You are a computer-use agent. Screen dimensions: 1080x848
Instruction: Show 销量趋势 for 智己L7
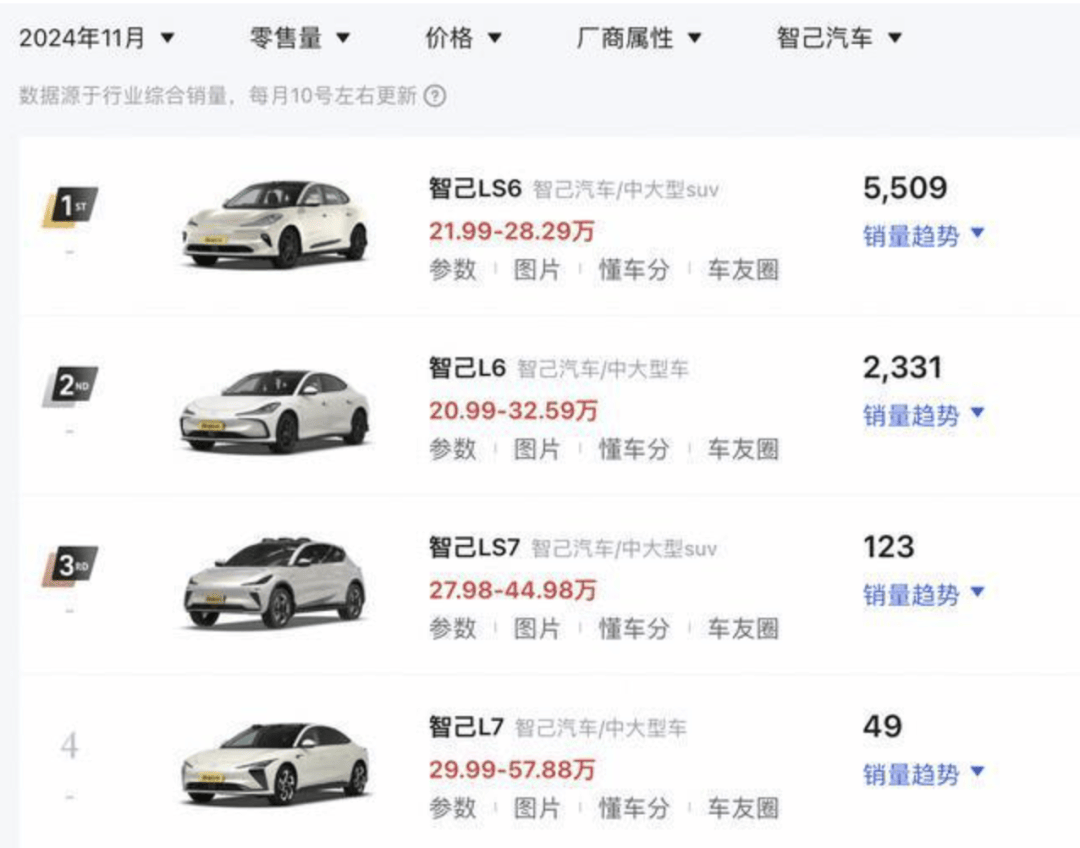[x=924, y=774]
